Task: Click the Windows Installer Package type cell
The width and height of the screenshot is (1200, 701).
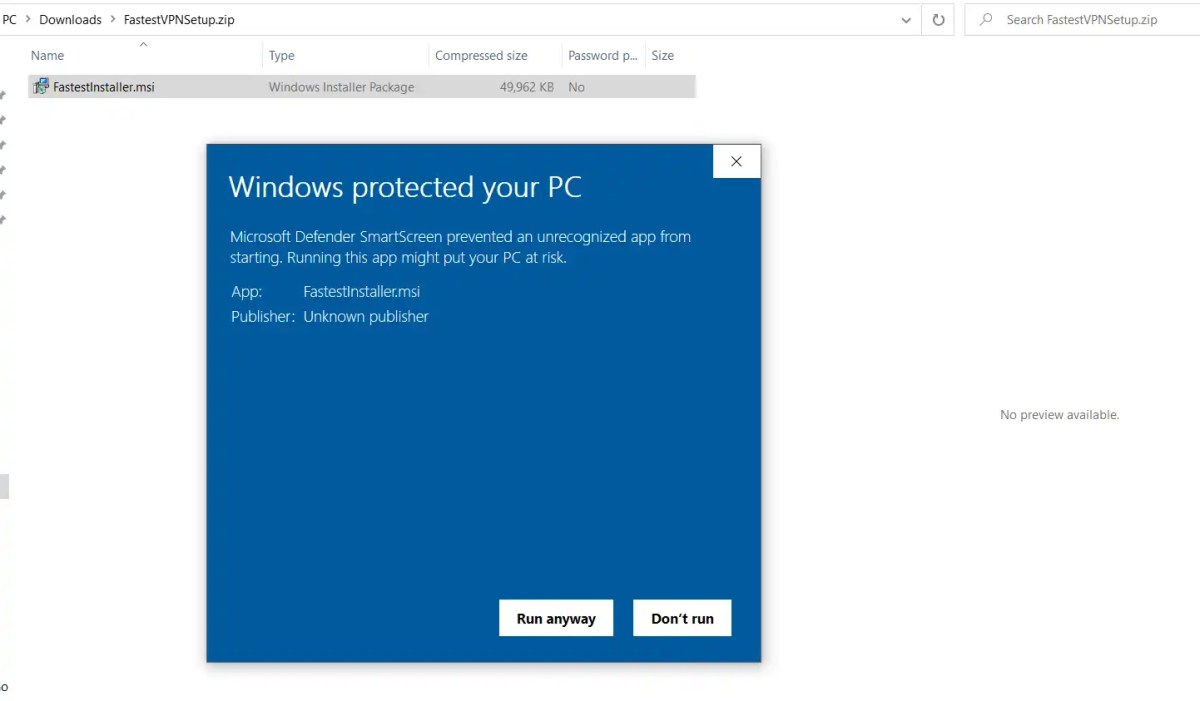Action: (x=341, y=87)
